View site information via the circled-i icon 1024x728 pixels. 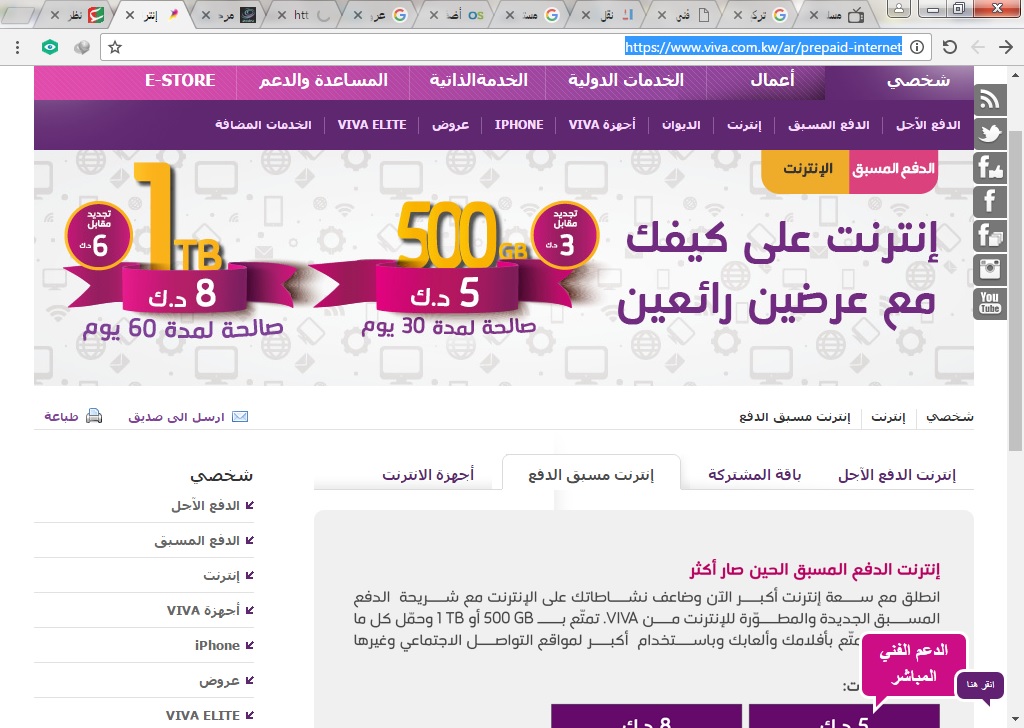(x=917, y=47)
